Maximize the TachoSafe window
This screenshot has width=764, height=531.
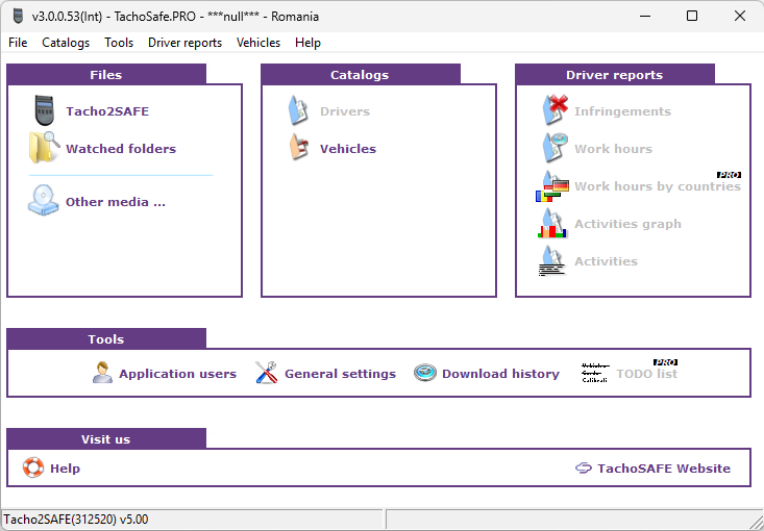(692, 16)
